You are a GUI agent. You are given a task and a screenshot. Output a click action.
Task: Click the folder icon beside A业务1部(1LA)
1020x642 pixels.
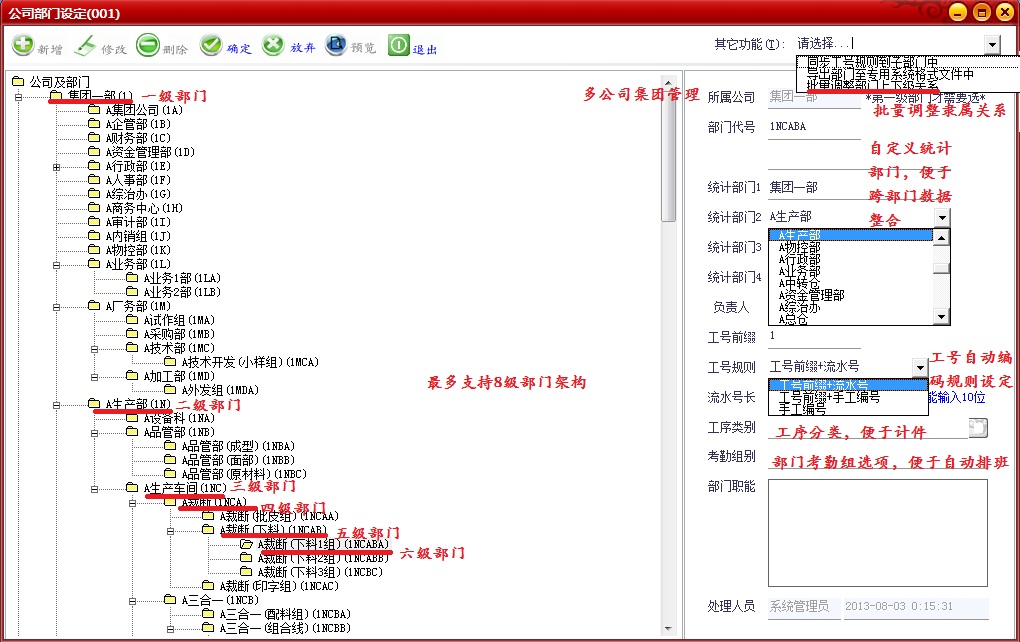coord(132,278)
